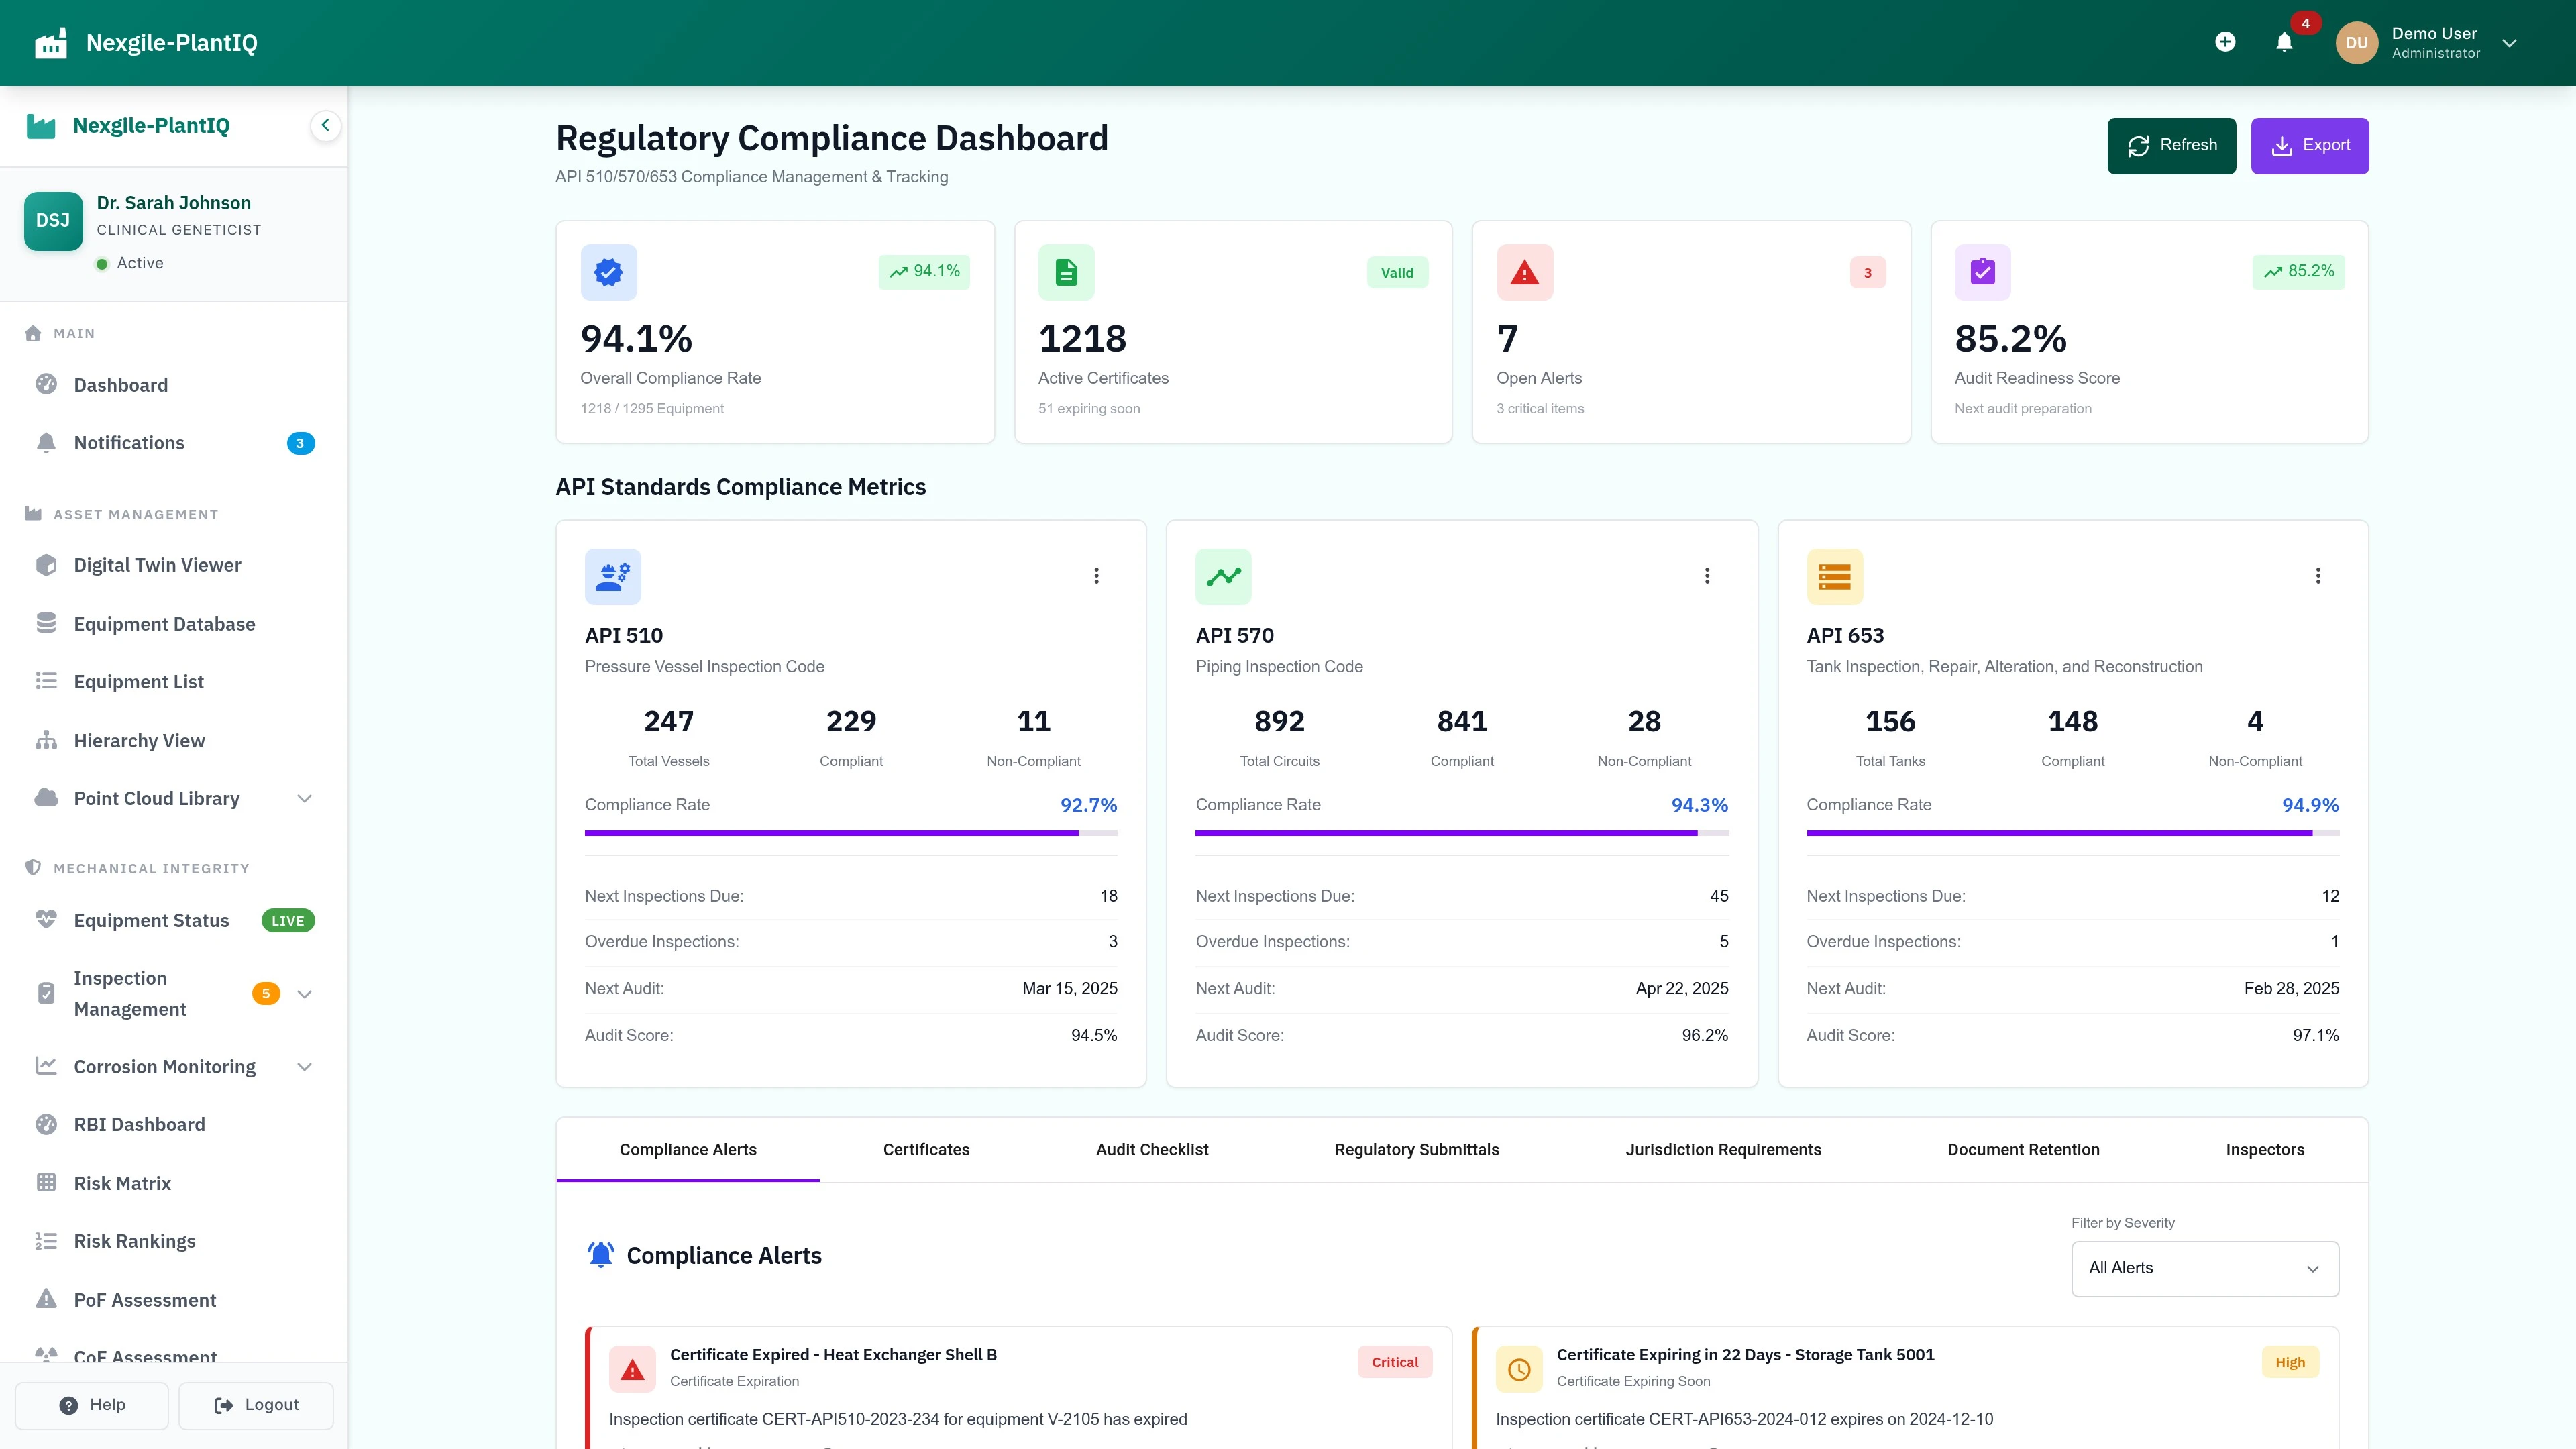Viewport: 2576px width, 1449px height.
Task: Open the Risk Matrix page
Action: coord(123,1182)
